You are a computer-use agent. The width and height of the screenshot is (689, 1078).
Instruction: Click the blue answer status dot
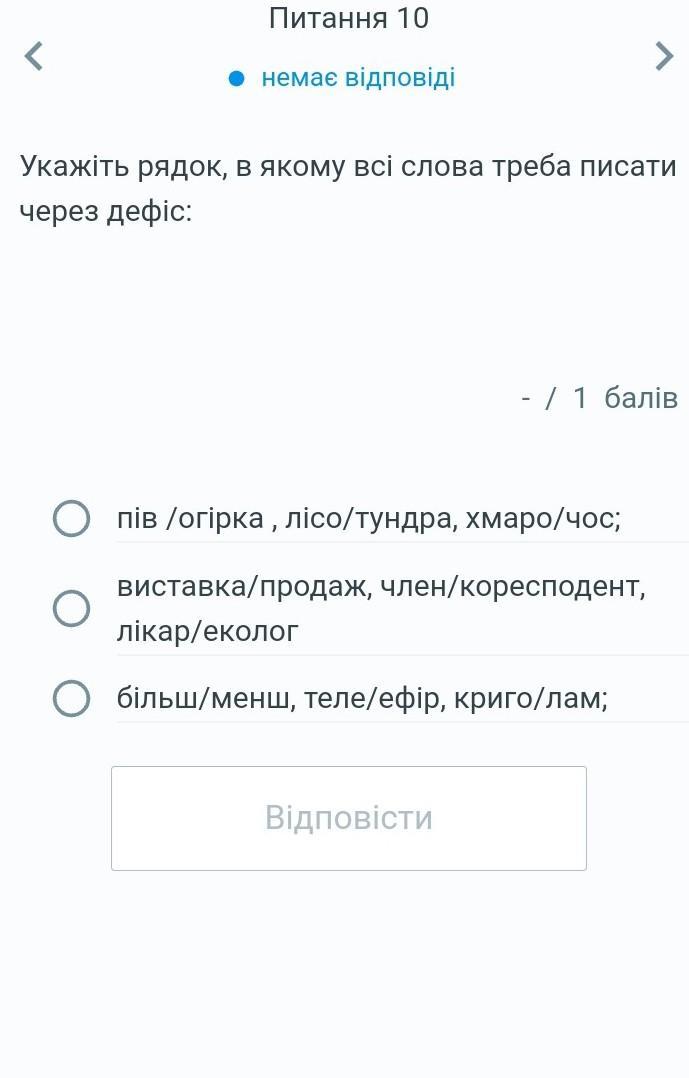(237, 78)
